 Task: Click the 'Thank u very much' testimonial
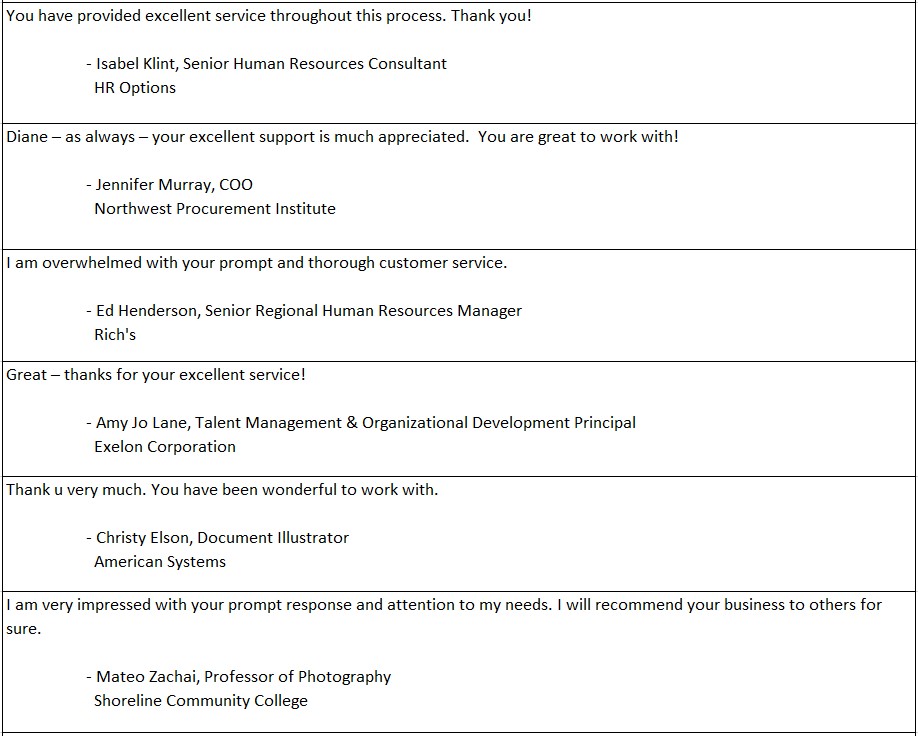coord(222,489)
